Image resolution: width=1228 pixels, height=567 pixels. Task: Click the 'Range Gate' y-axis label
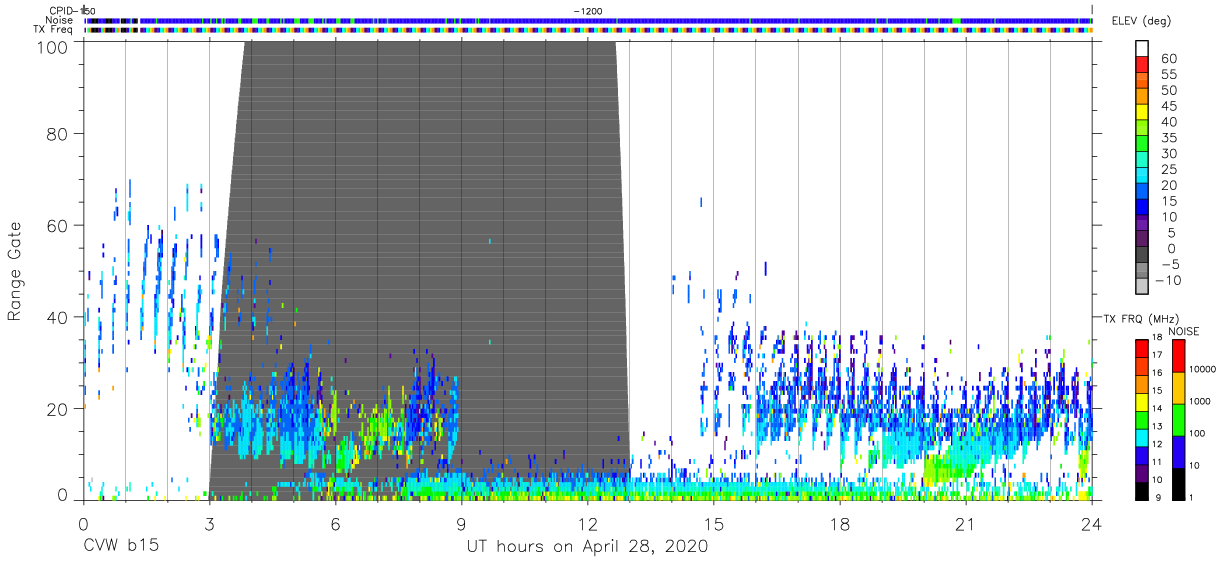click(x=15, y=271)
